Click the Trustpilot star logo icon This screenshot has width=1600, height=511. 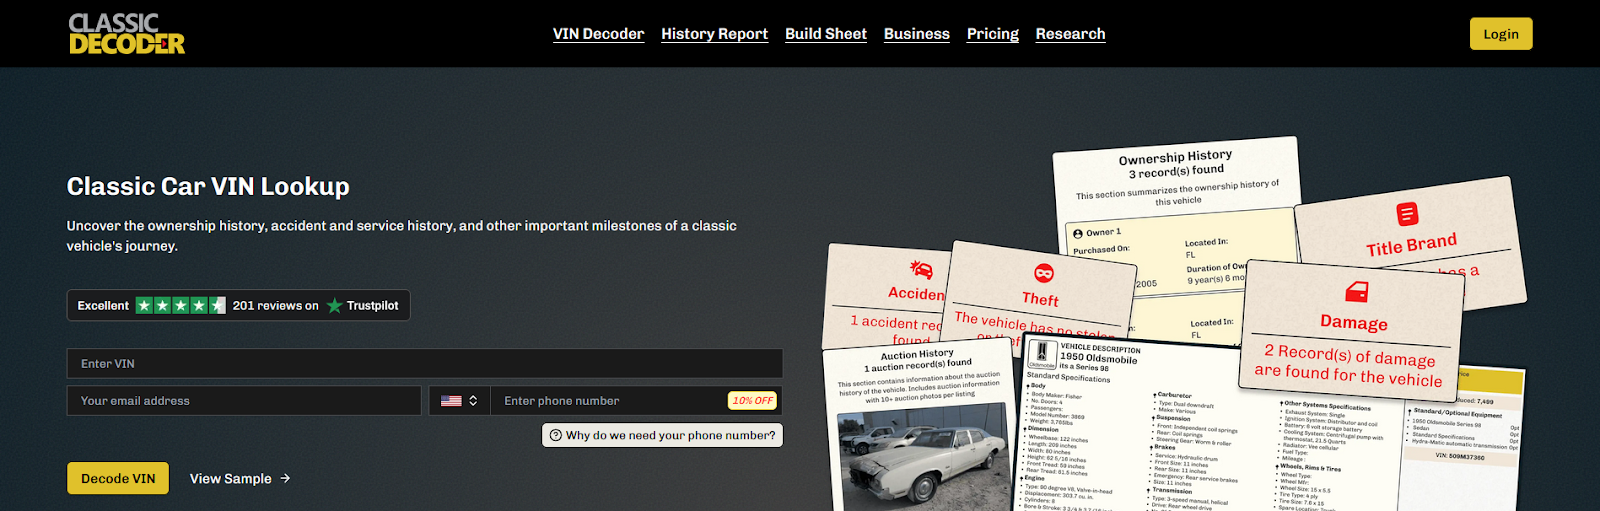click(334, 305)
